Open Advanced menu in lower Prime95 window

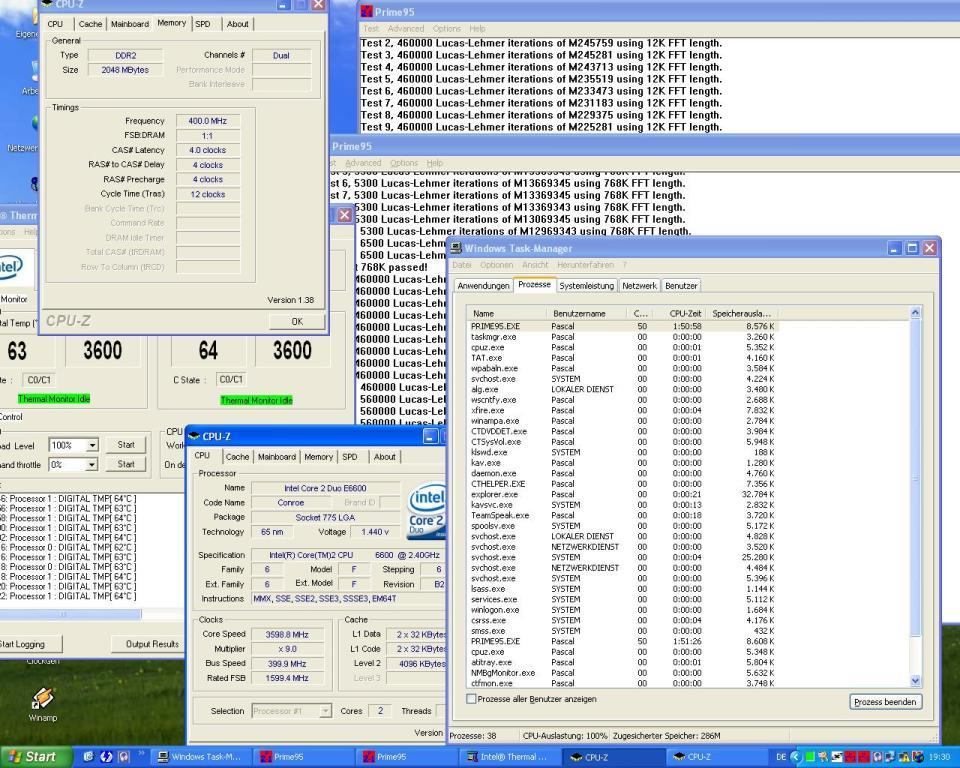363,163
